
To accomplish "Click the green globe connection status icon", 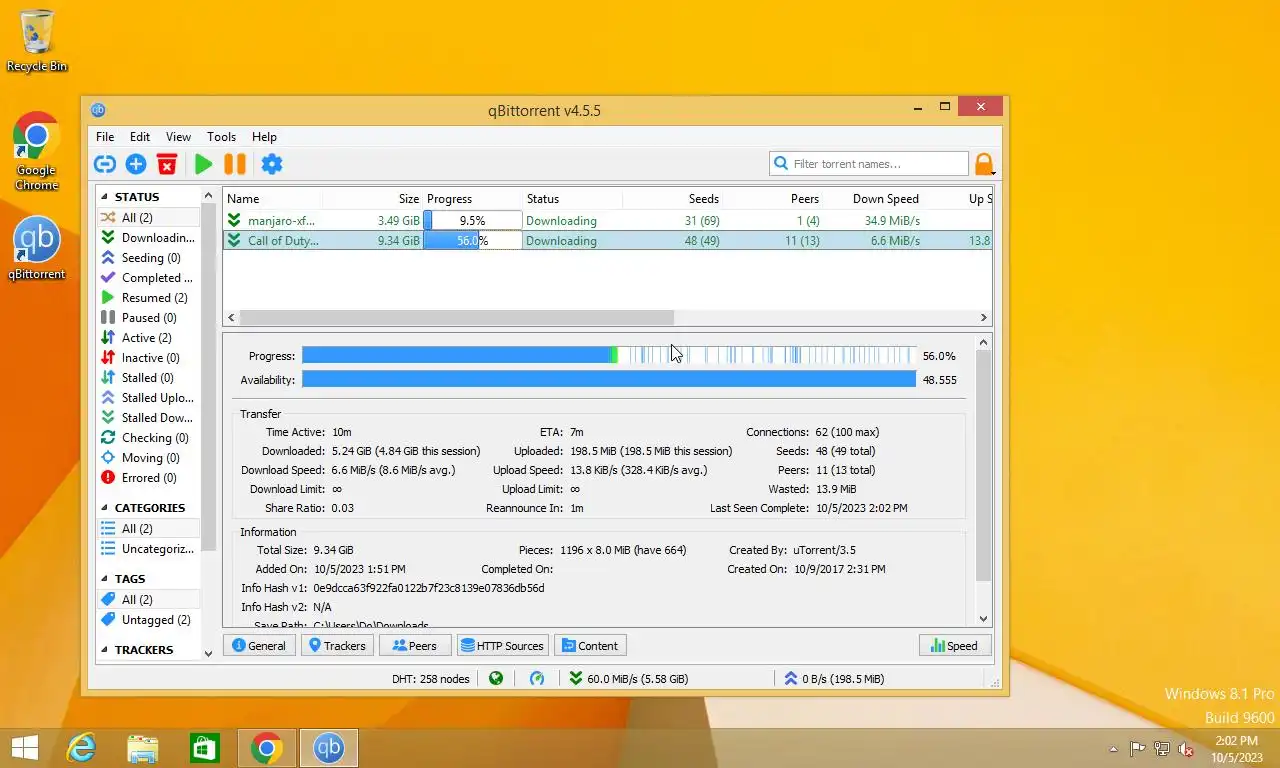I will click(x=496, y=678).
